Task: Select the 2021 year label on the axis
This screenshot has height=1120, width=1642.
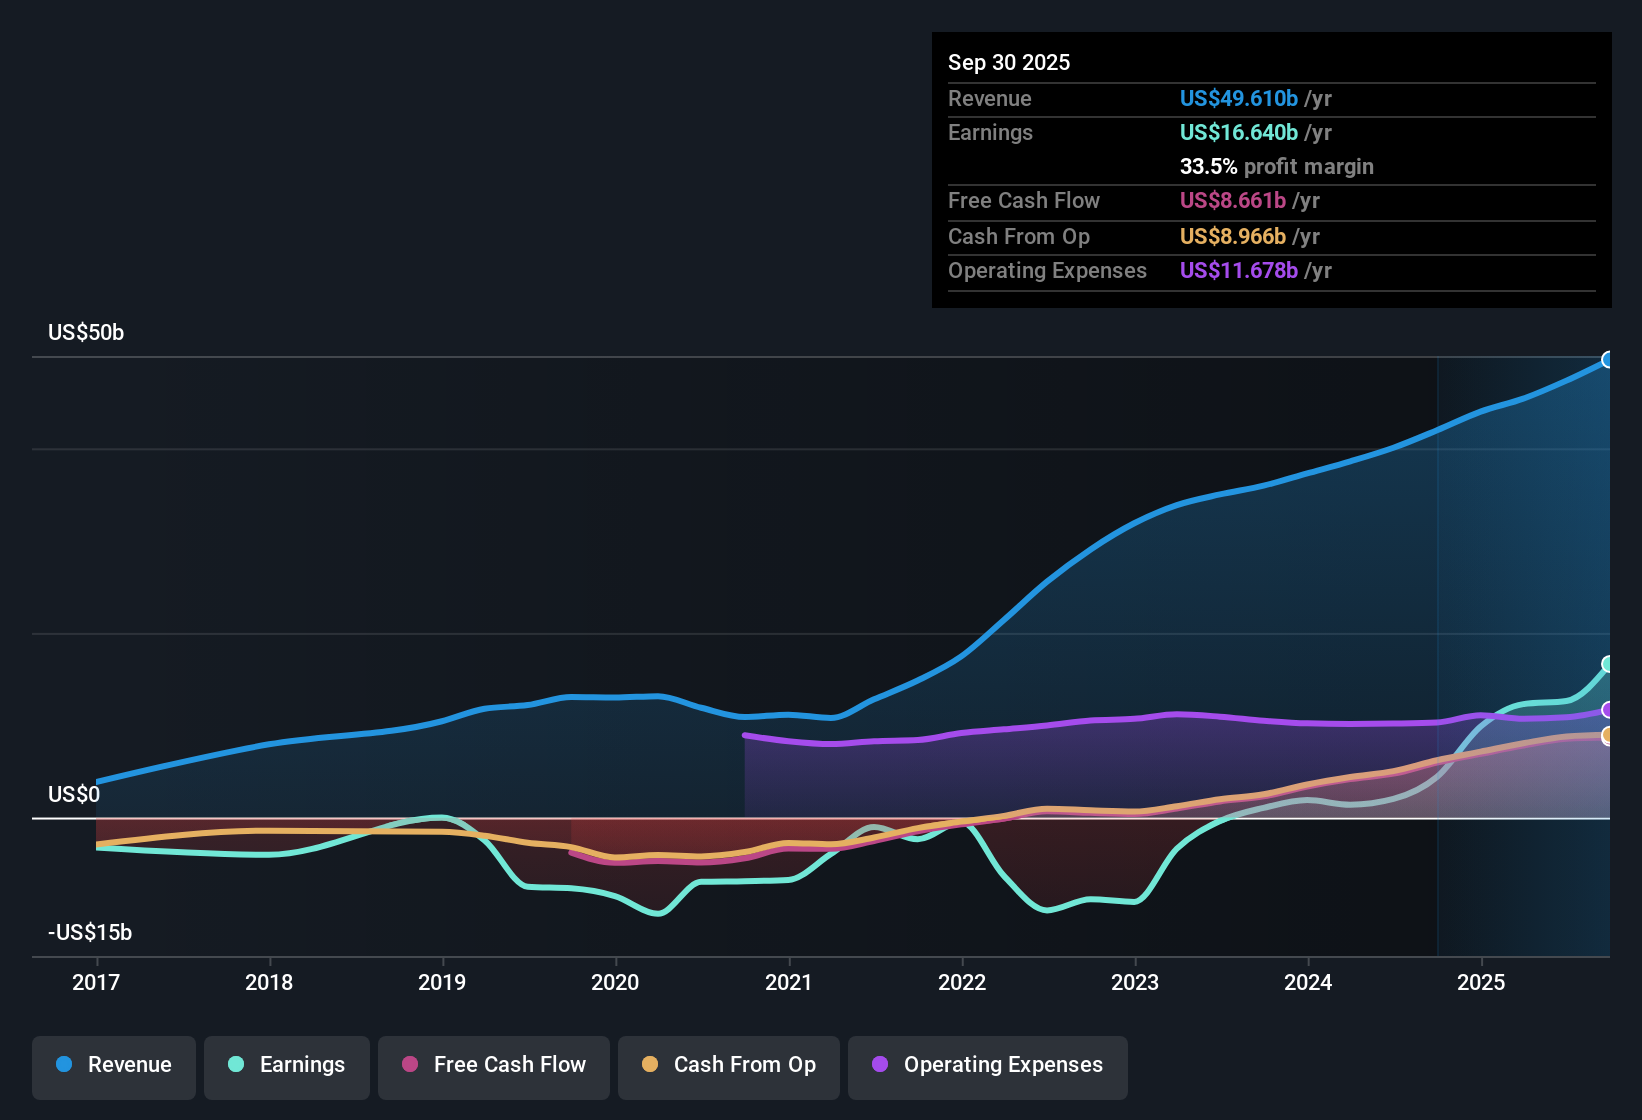Action: coord(789,983)
